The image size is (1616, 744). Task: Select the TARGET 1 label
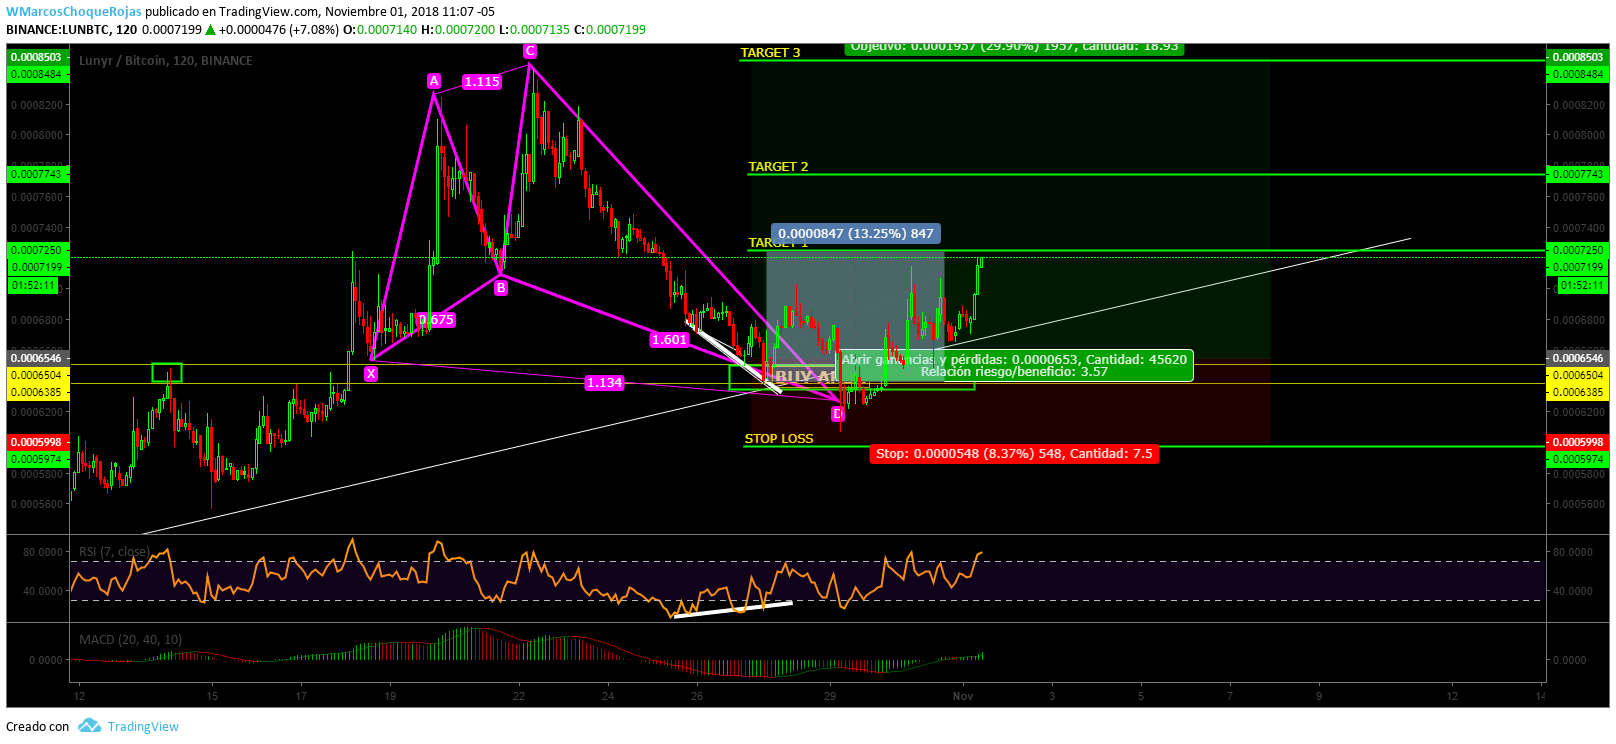[777, 243]
